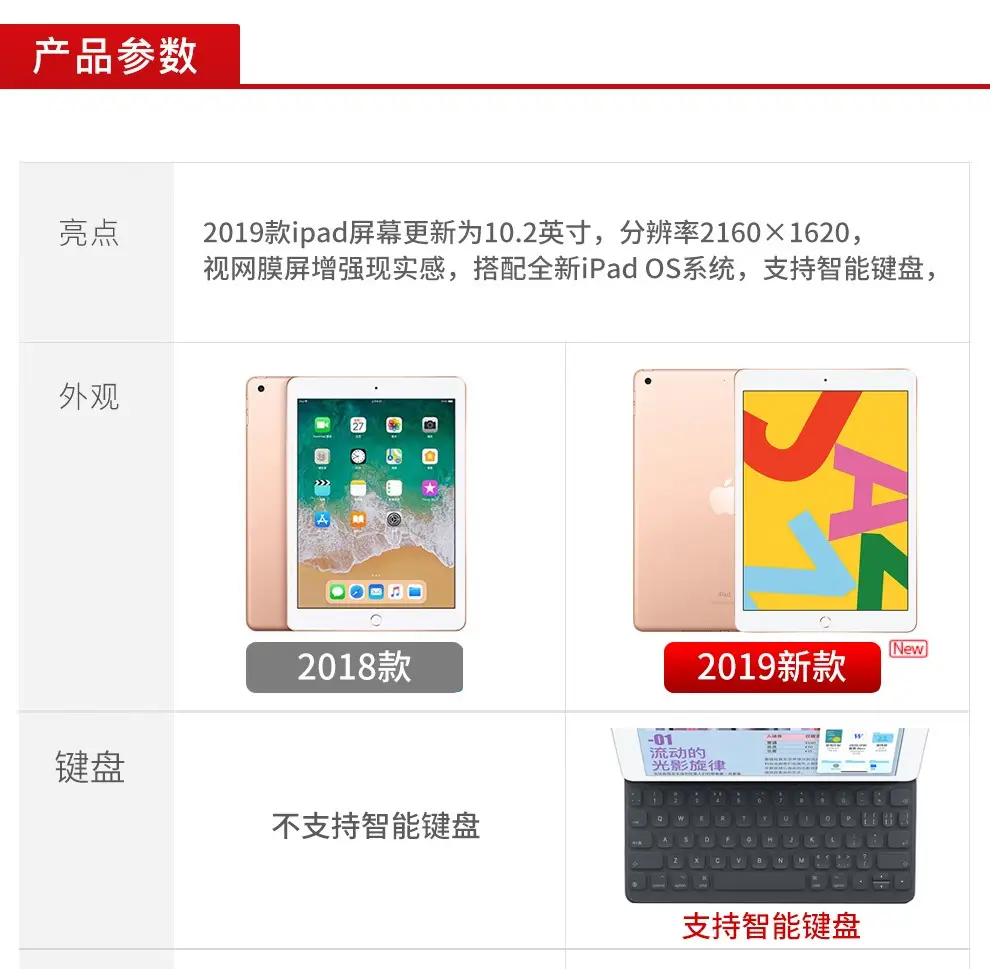The height and width of the screenshot is (969, 990).
Task: Click the red New badge
Action: tap(908, 648)
